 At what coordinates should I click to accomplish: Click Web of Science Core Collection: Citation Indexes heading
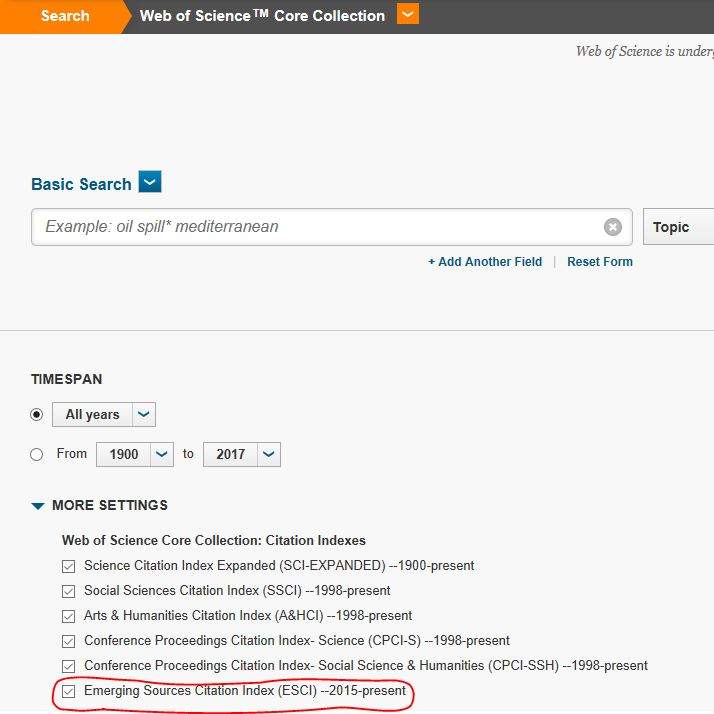(x=214, y=541)
